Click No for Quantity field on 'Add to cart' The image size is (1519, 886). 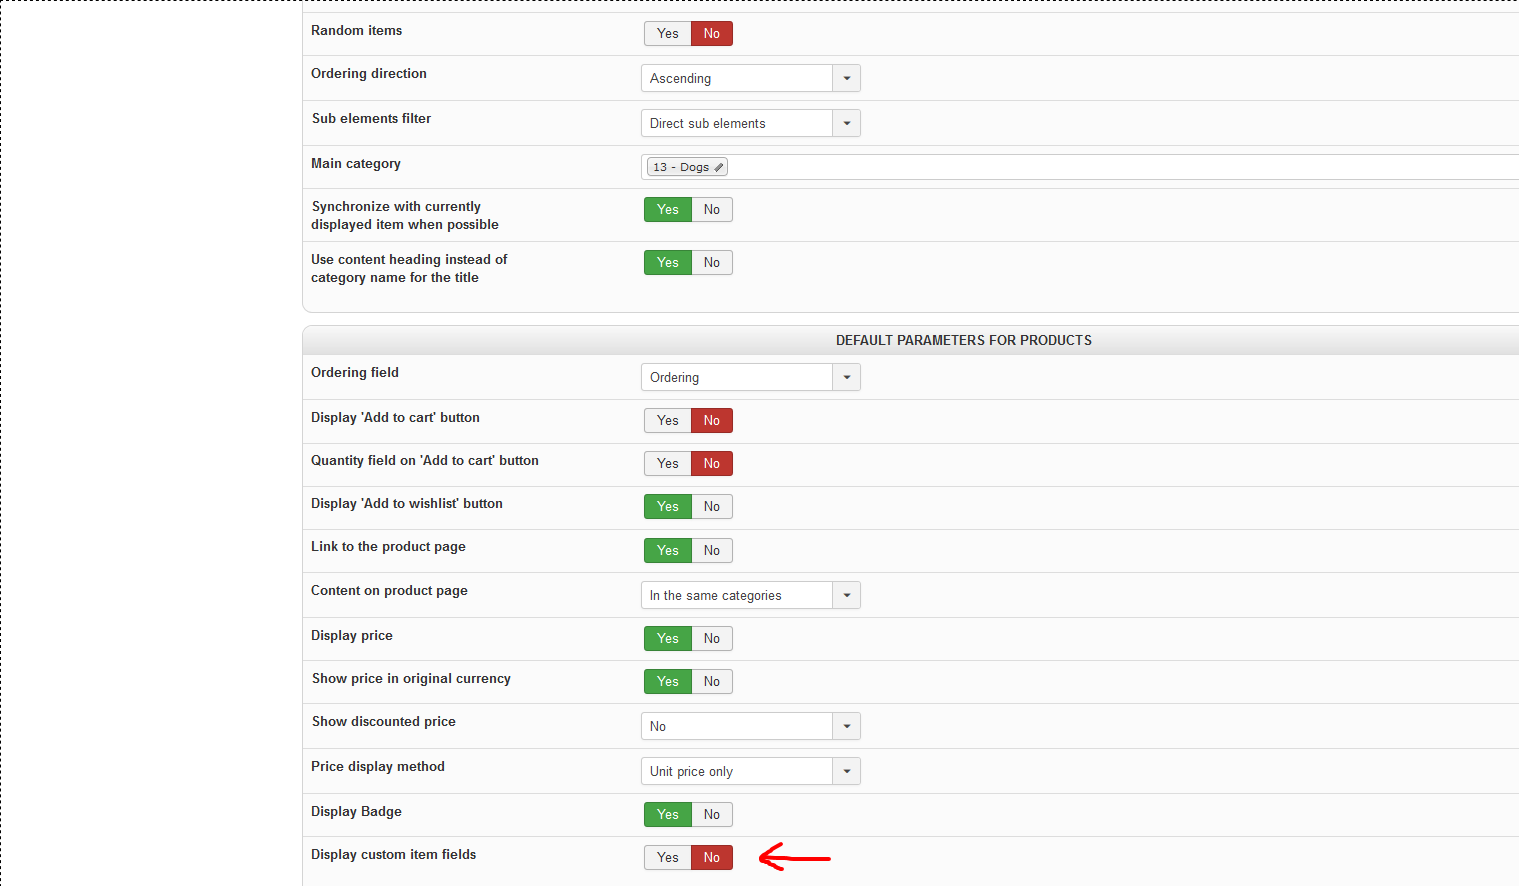point(712,464)
